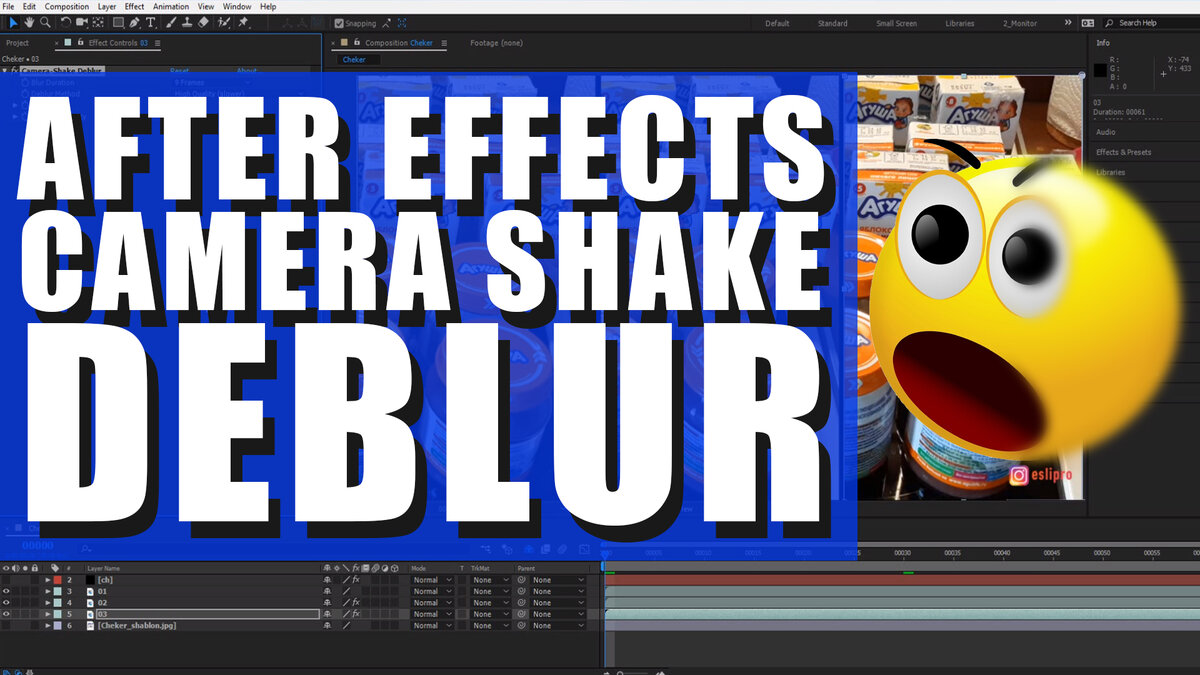1200x675 pixels.
Task: Select the Zoom magnifier tool
Action: tap(46, 22)
